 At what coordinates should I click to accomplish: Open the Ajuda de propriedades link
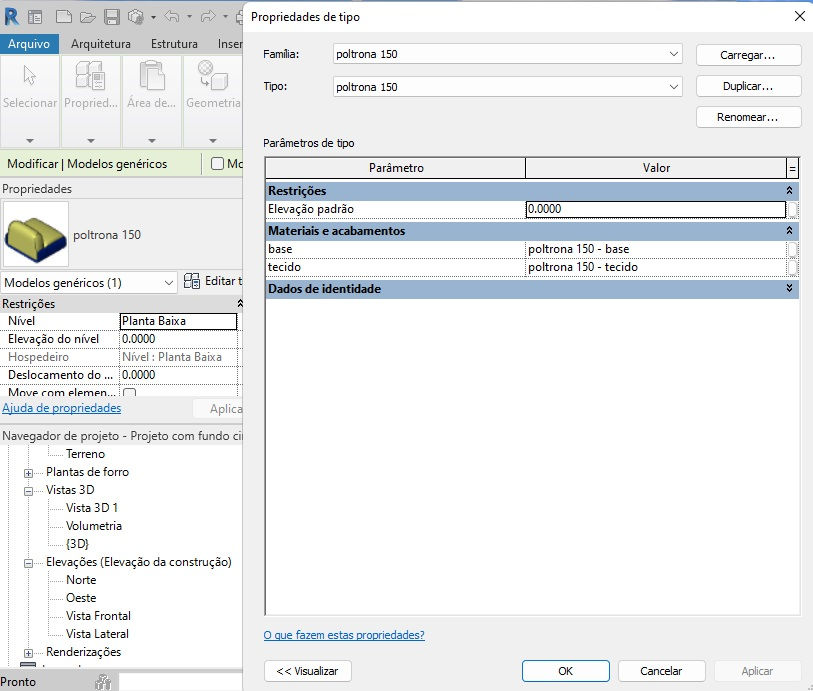pyautogui.click(x=62, y=408)
